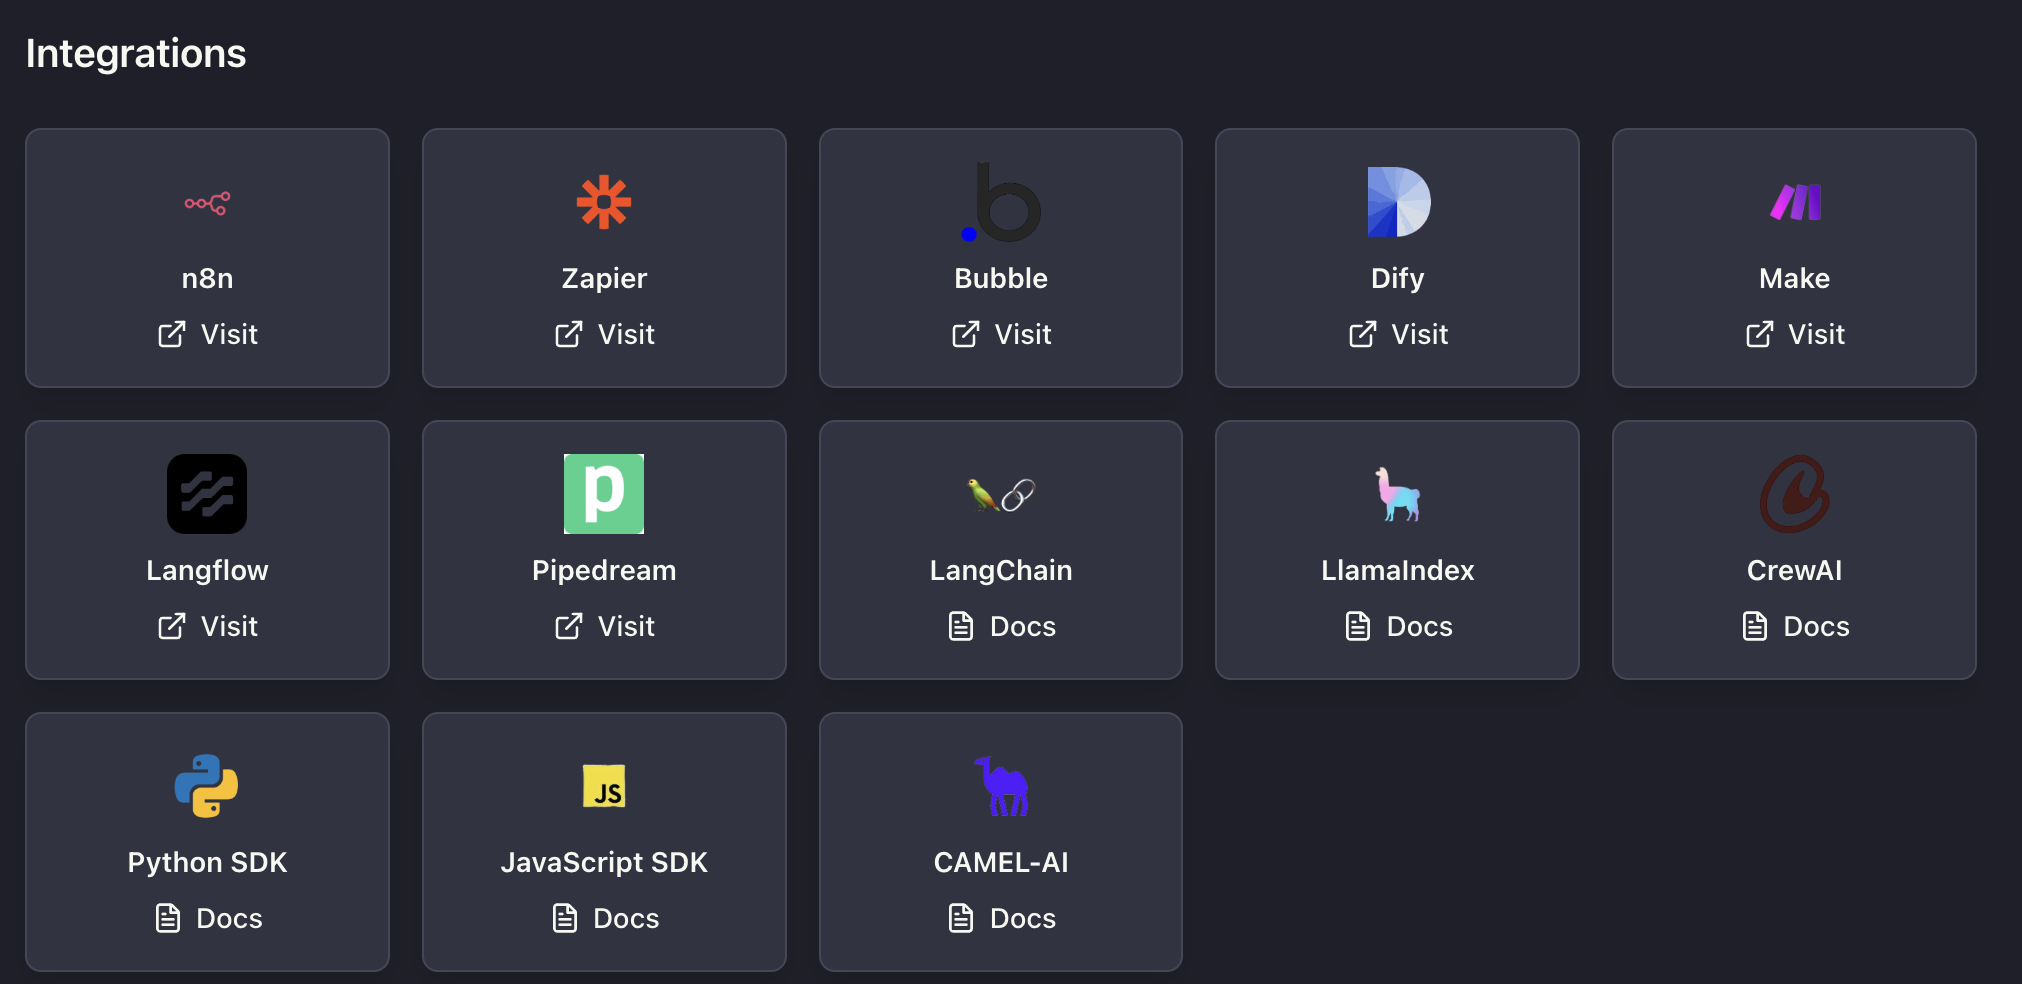Open the JavaScript SDK Docs
2022x984 pixels.
pyautogui.click(x=604, y=918)
